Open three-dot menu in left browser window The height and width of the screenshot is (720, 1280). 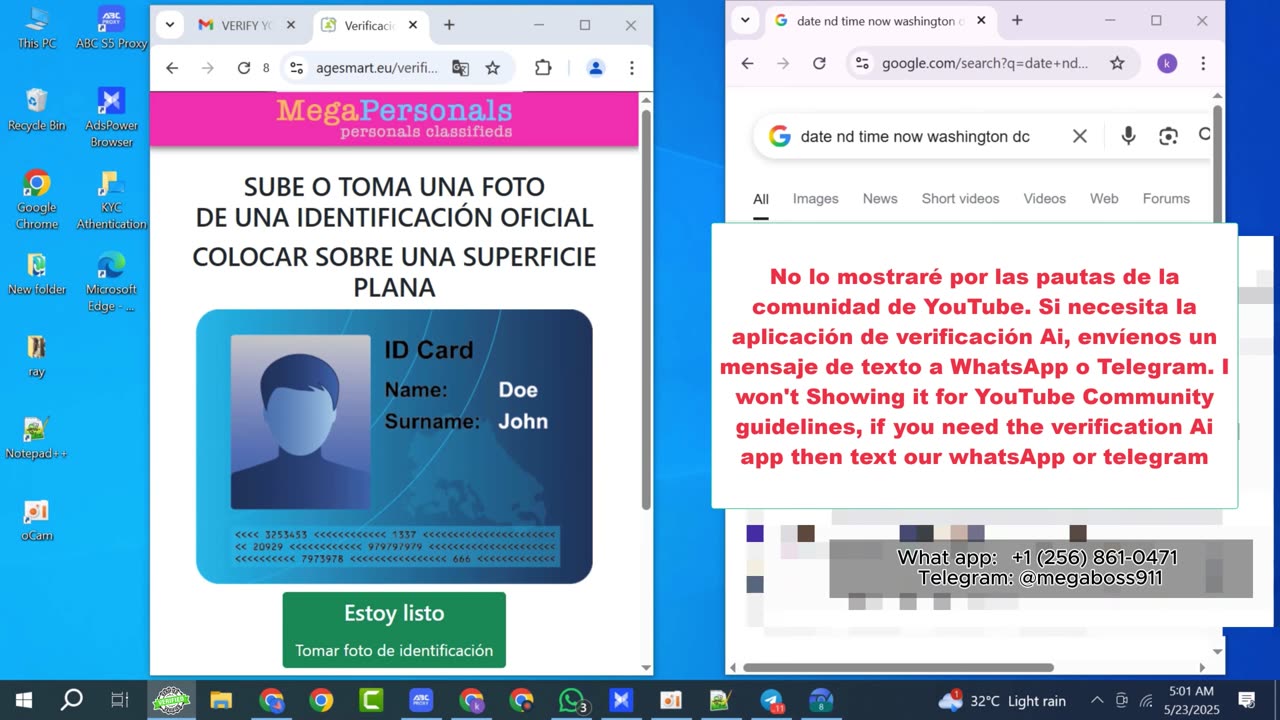[631, 68]
